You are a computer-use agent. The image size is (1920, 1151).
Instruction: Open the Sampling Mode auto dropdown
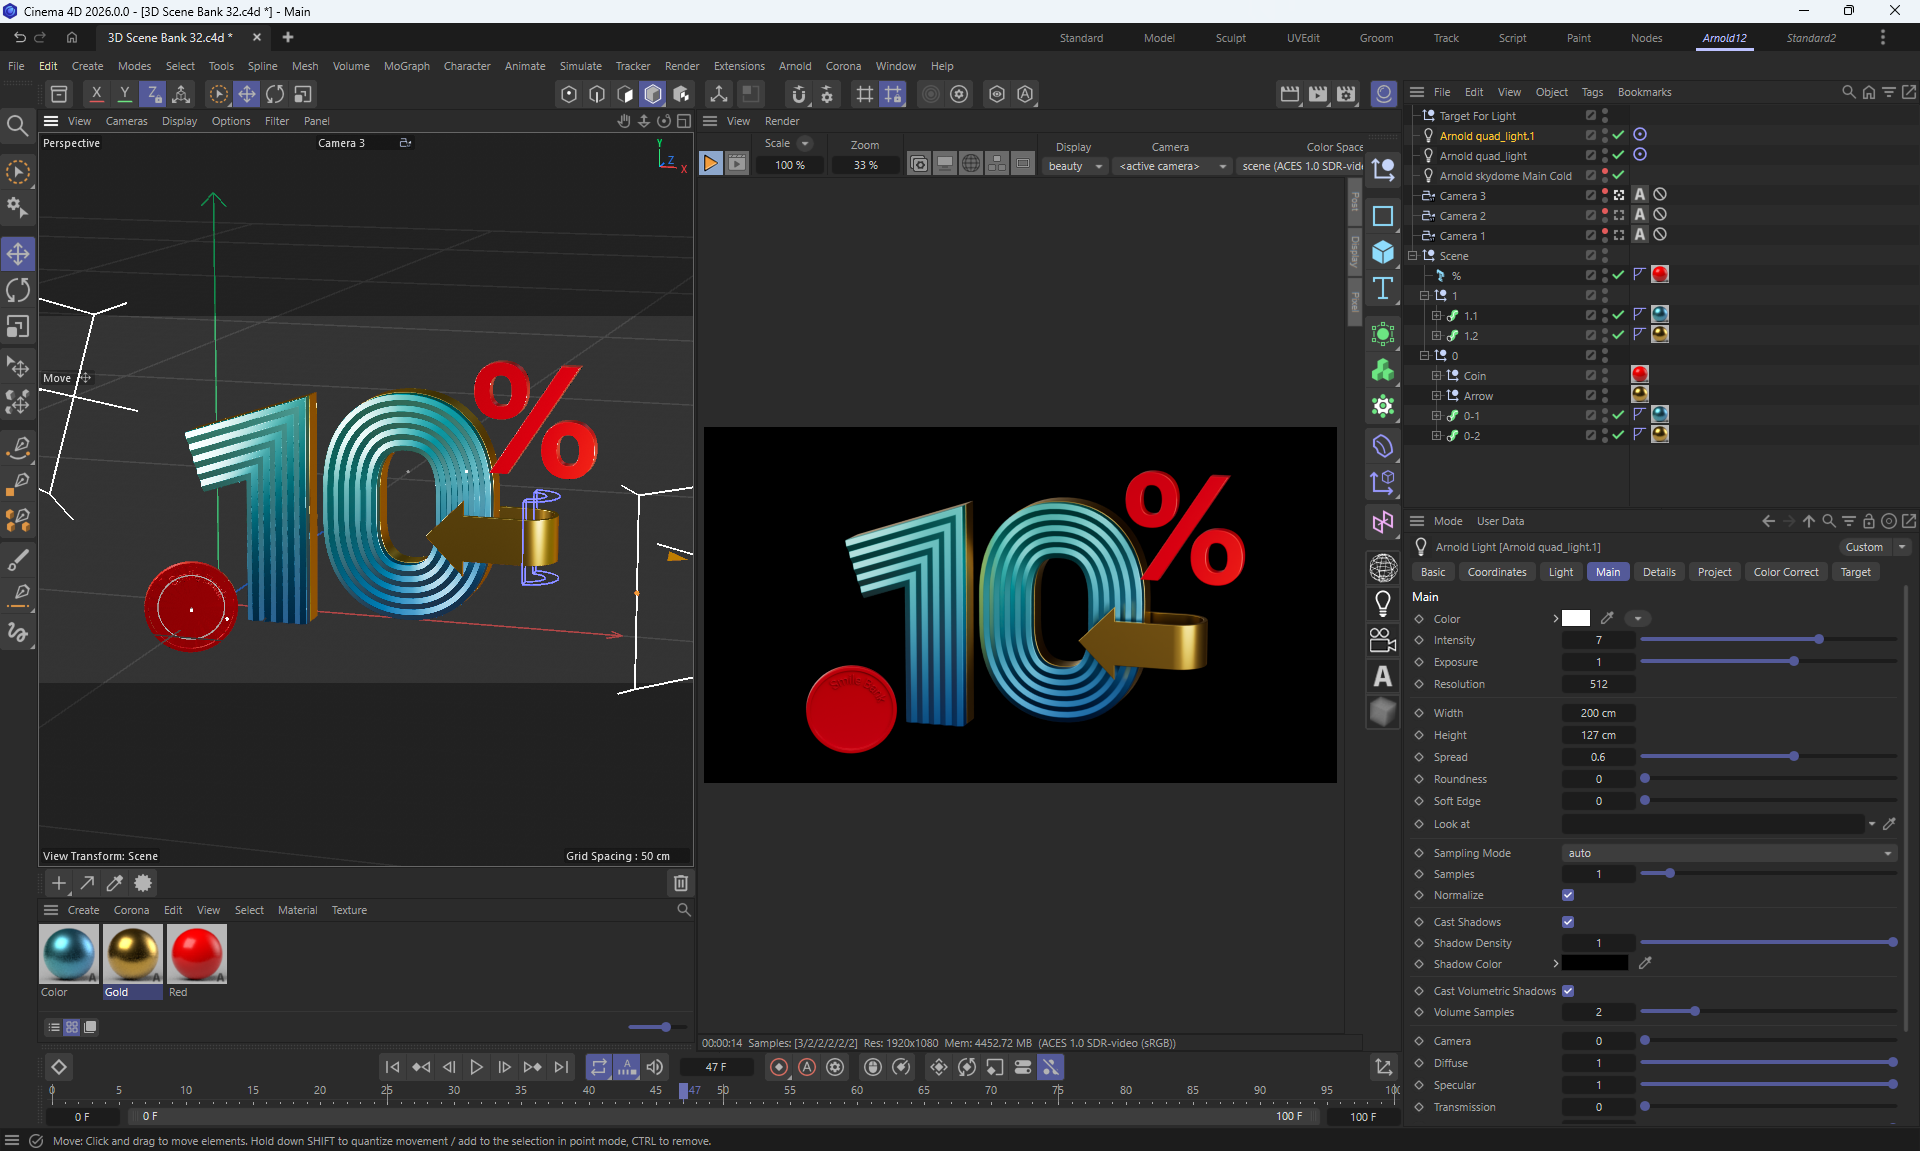click(1729, 853)
